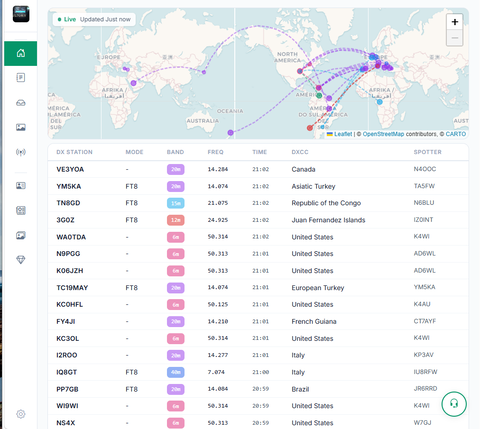Select the red marker off southern South America
The image size is (480, 429).
[x=310, y=128]
